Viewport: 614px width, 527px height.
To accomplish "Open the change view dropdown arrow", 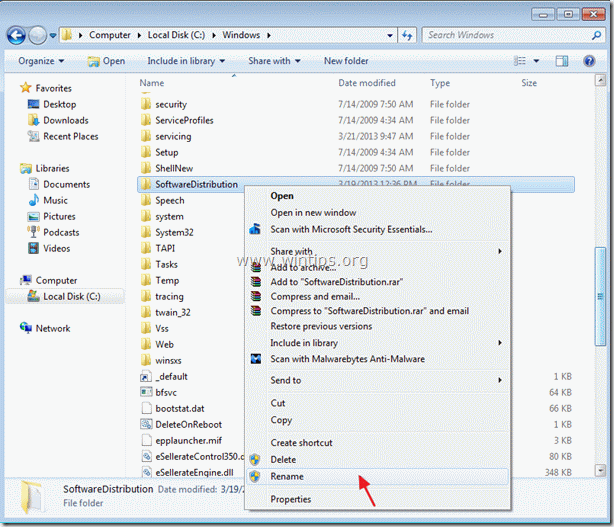I will 536,61.
